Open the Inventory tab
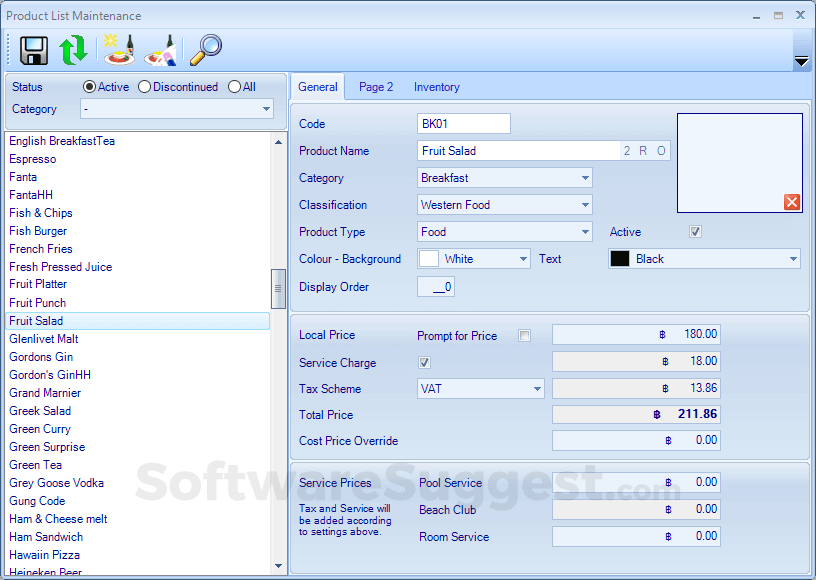Image resolution: width=816 pixels, height=580 pixels. coord(437,87)
